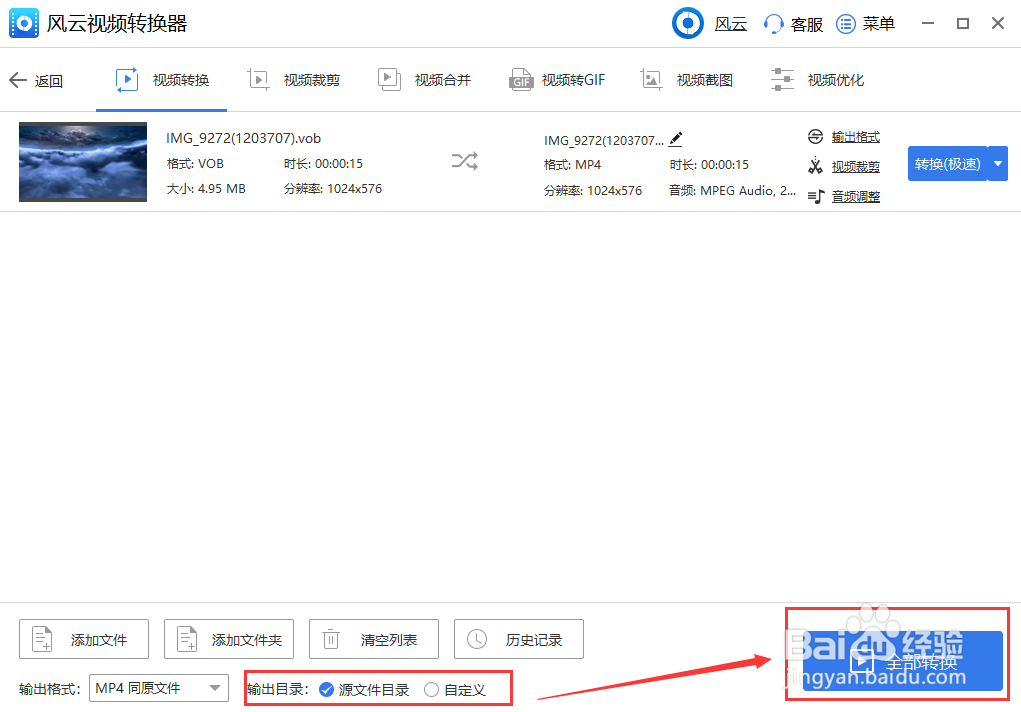This screenshot has height=712, width=1021.
Task: Open the 视频裁剪 tab
Action: (x=294, y=80)
